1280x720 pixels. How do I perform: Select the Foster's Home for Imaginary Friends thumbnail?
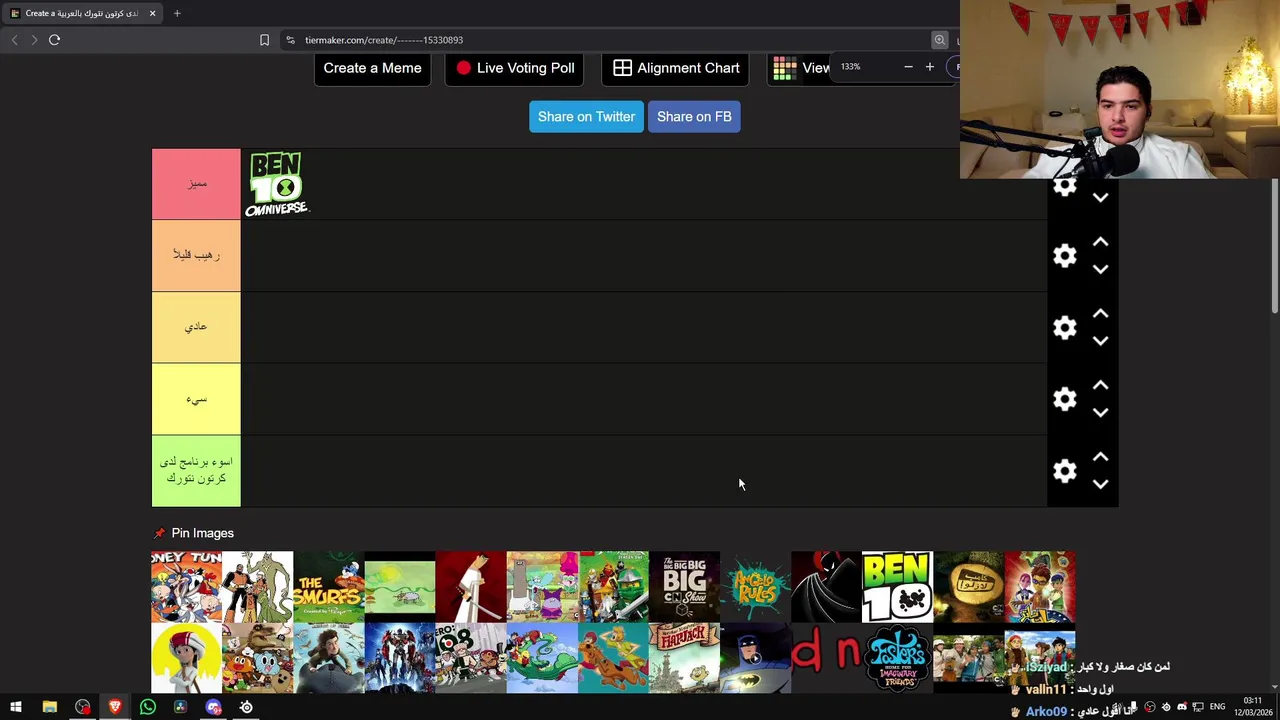pos(897,658)
